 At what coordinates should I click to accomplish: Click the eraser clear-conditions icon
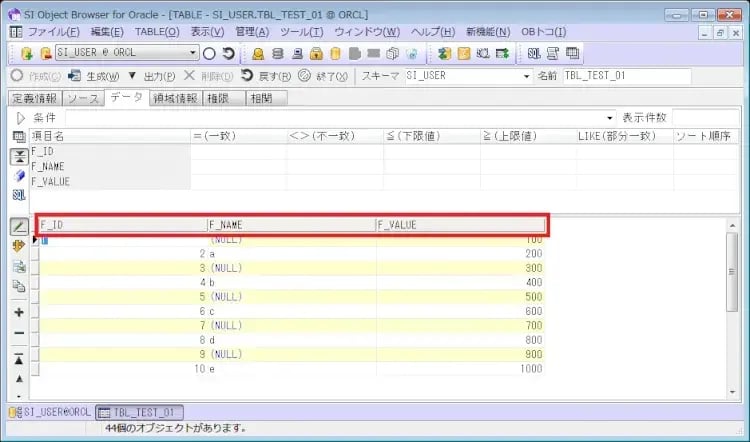click(19, 176)
